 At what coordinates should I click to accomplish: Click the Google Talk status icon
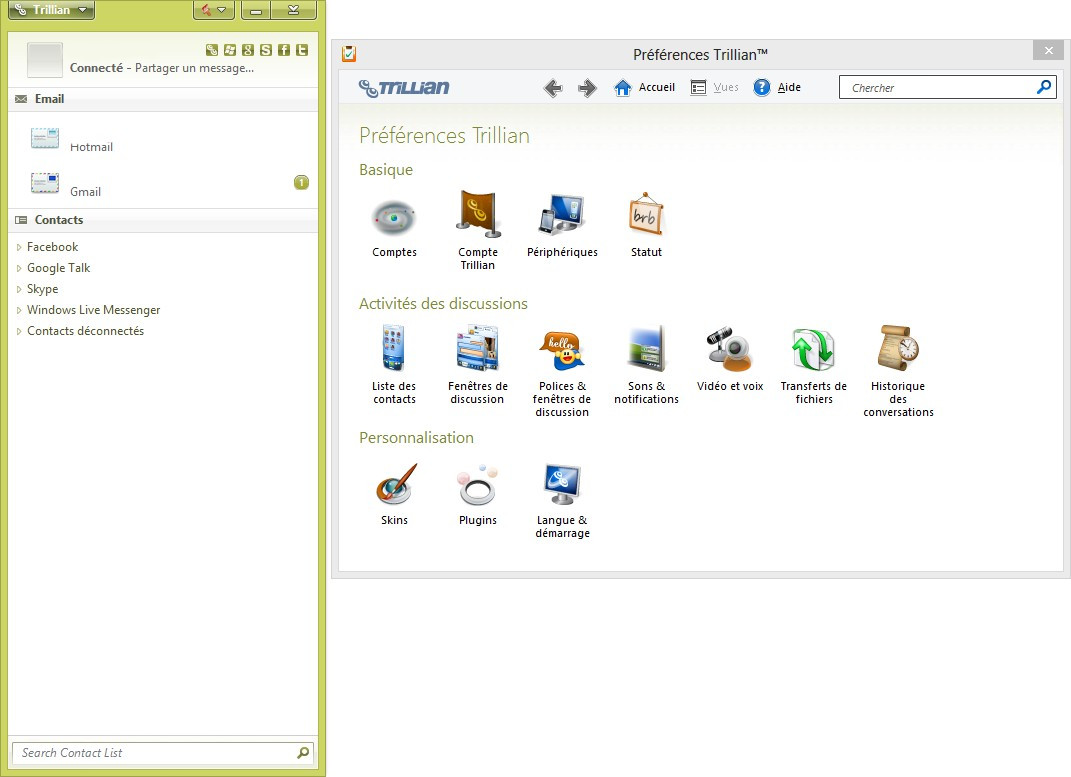(x=248, y=50)
